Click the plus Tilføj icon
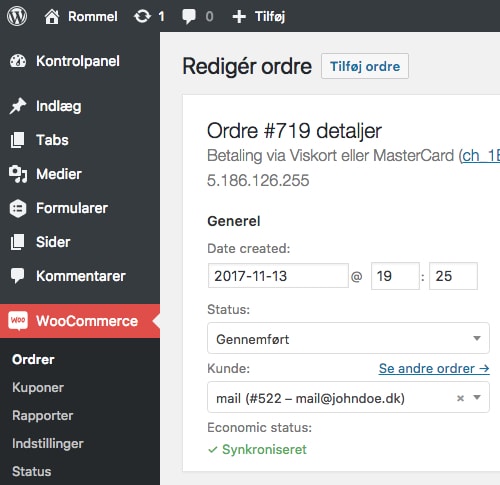The height and width of the screenshot is (485, 500). click(239, 16)
